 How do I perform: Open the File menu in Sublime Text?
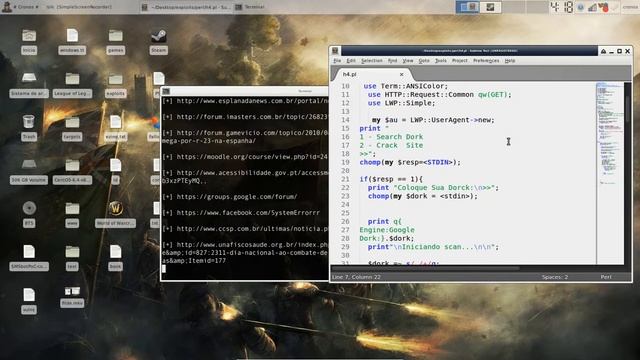pos(337,60)
